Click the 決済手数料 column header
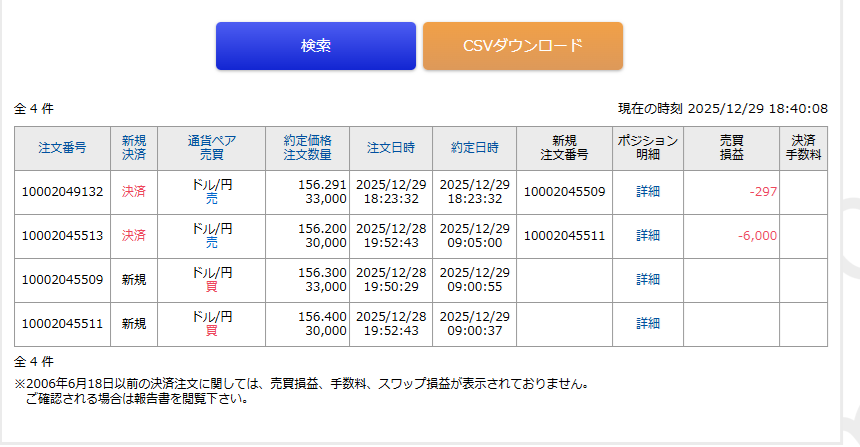 [803, 148]
